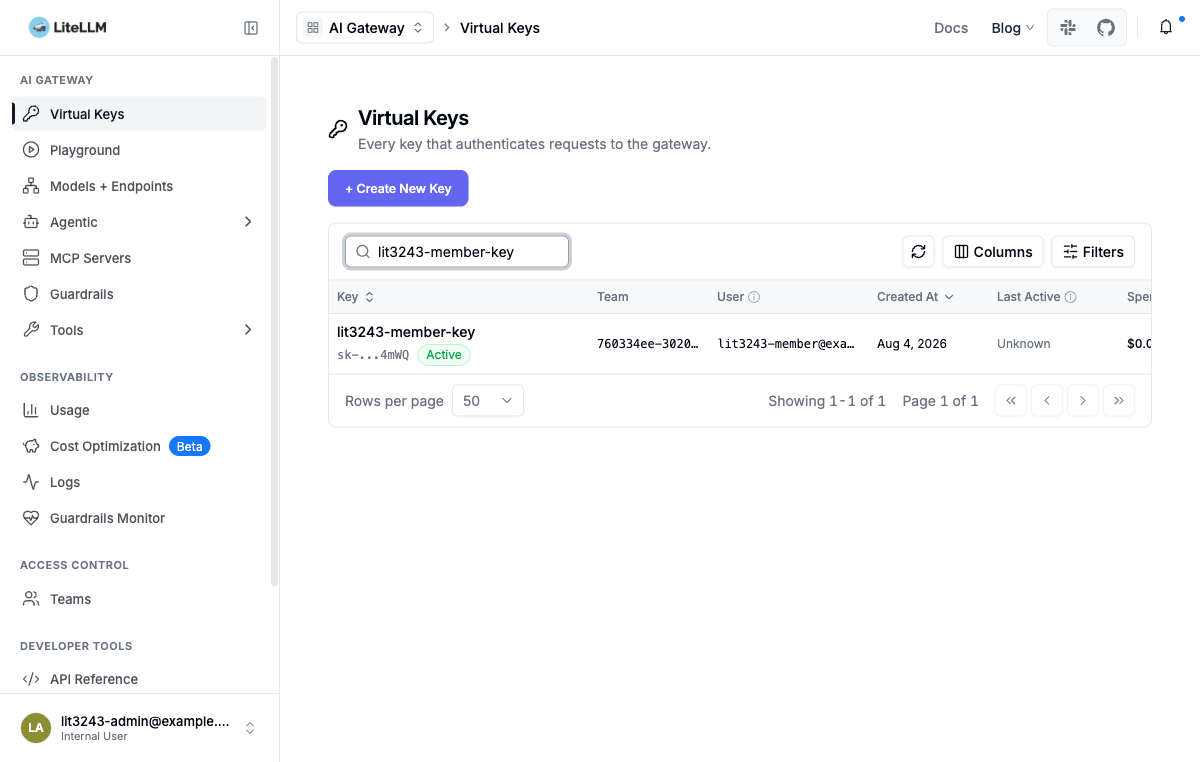Click the Active status badge

click(x=444, y=354)
